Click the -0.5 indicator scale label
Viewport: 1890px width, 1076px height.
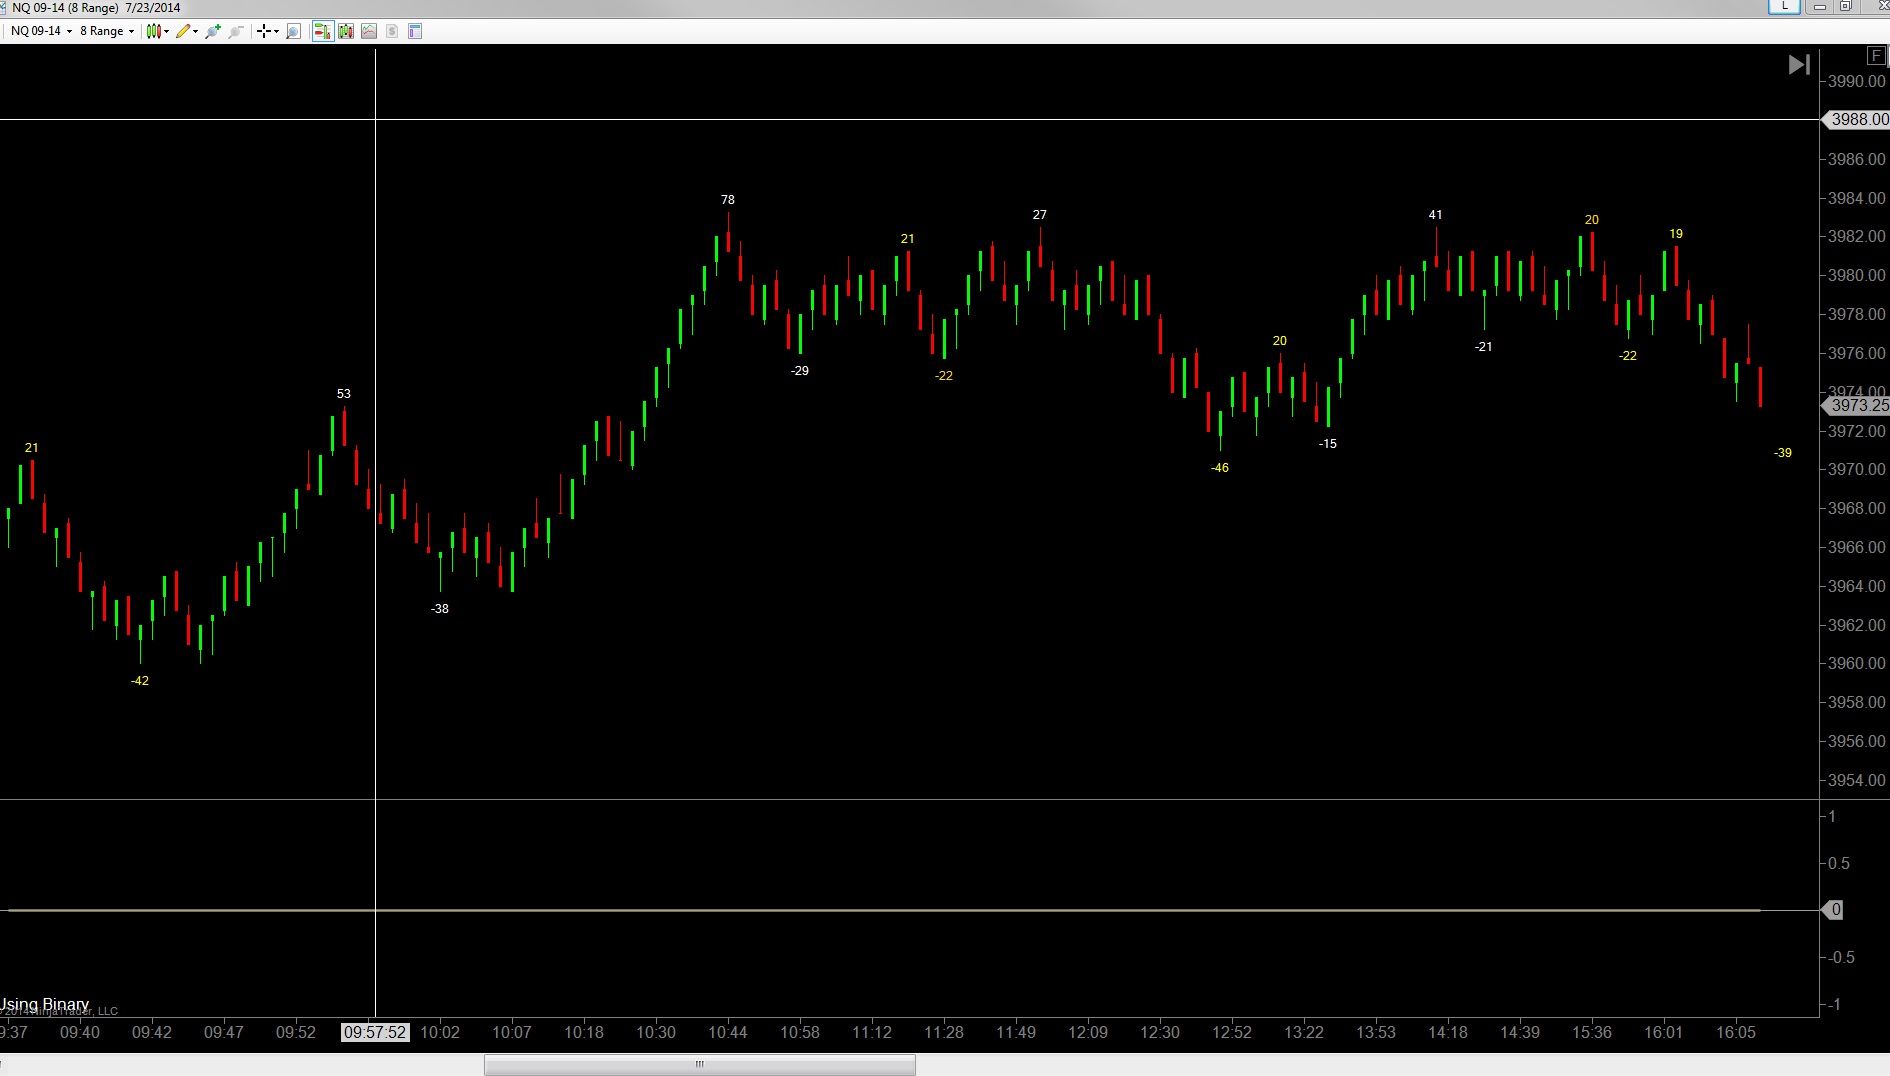click(1842, 957)
